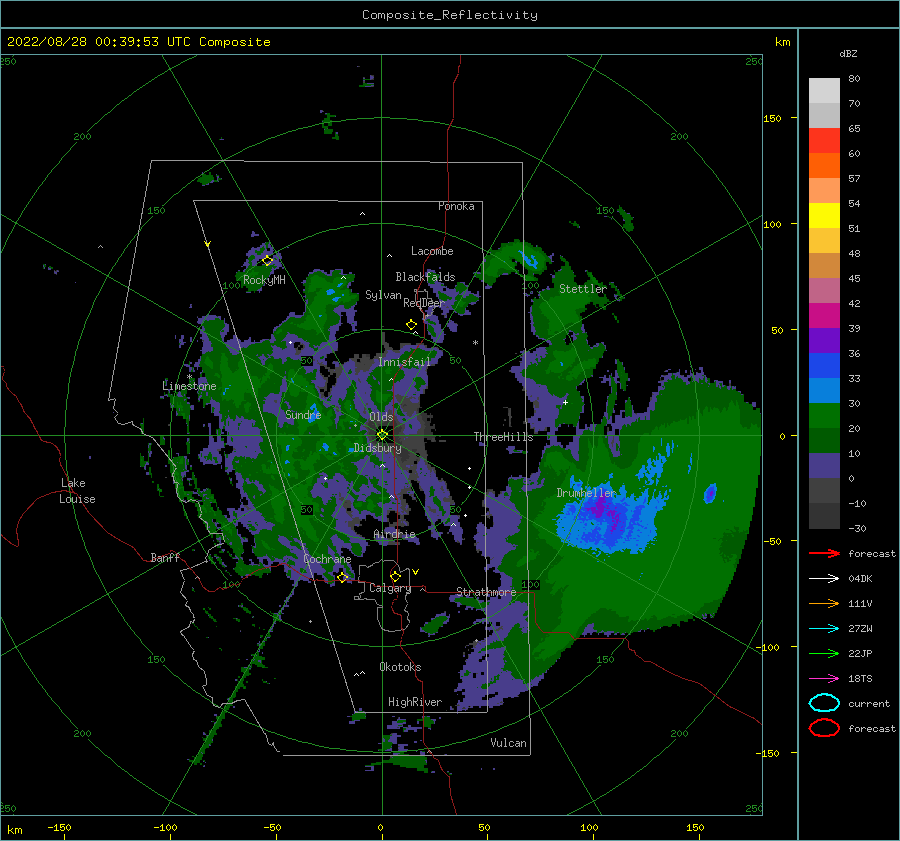Screen dimensions: 900x841
Task: Click the Lacombe city label
Action: pyautogui.click(x=432, y=251)
